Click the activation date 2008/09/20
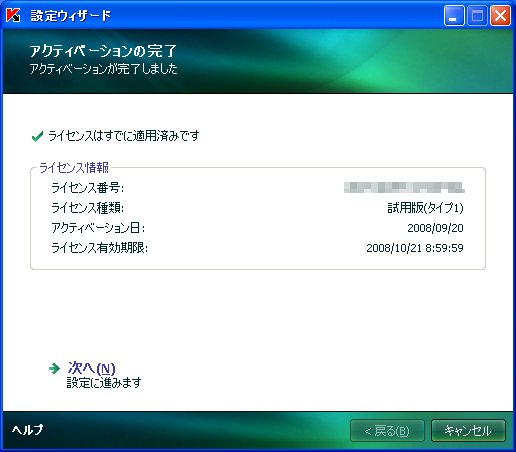 (x=435, y=228)
